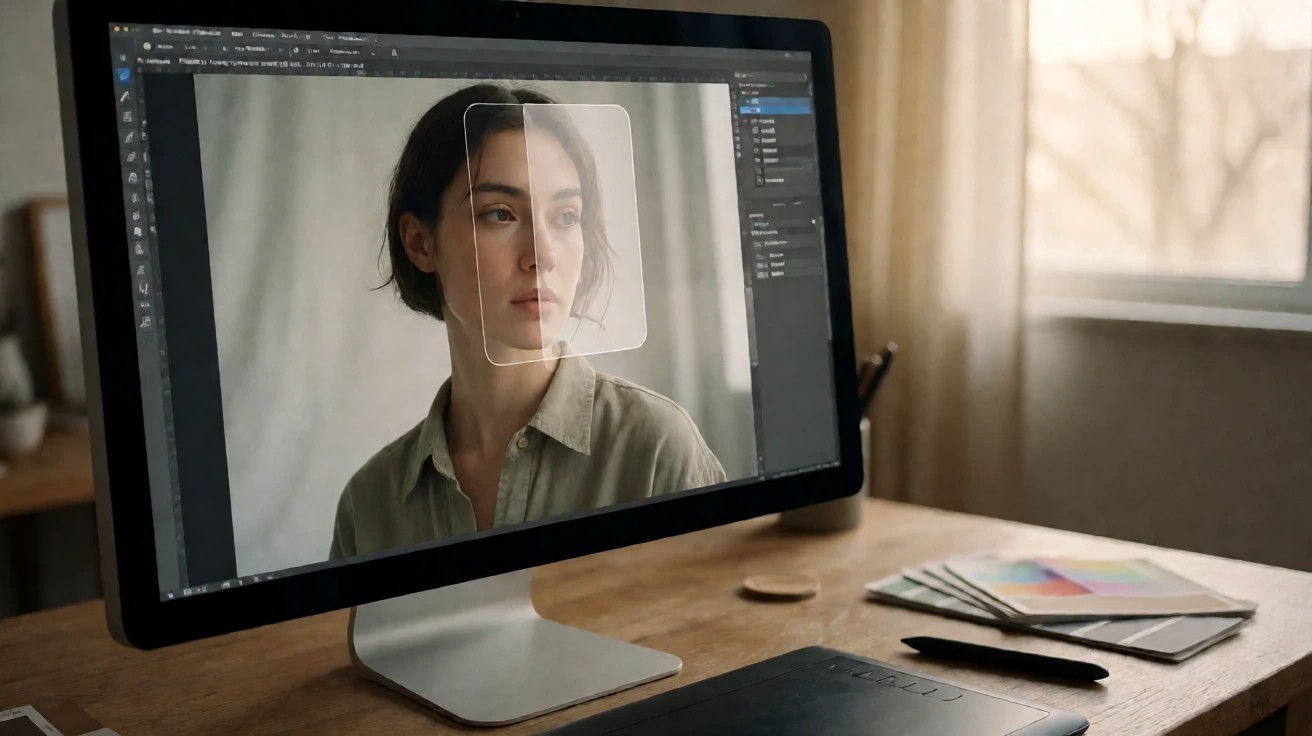
Task: Select the diagonal brush tool below the active tool
Action: 125,96
